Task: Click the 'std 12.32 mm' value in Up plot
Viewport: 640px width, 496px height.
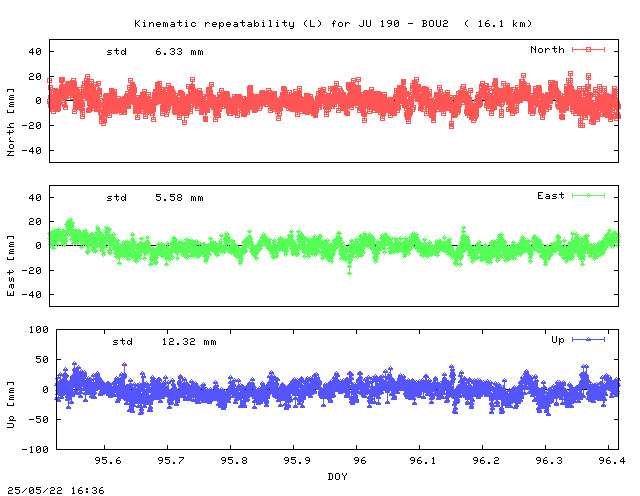Action: pyautogui.click(x=164, y=342)
